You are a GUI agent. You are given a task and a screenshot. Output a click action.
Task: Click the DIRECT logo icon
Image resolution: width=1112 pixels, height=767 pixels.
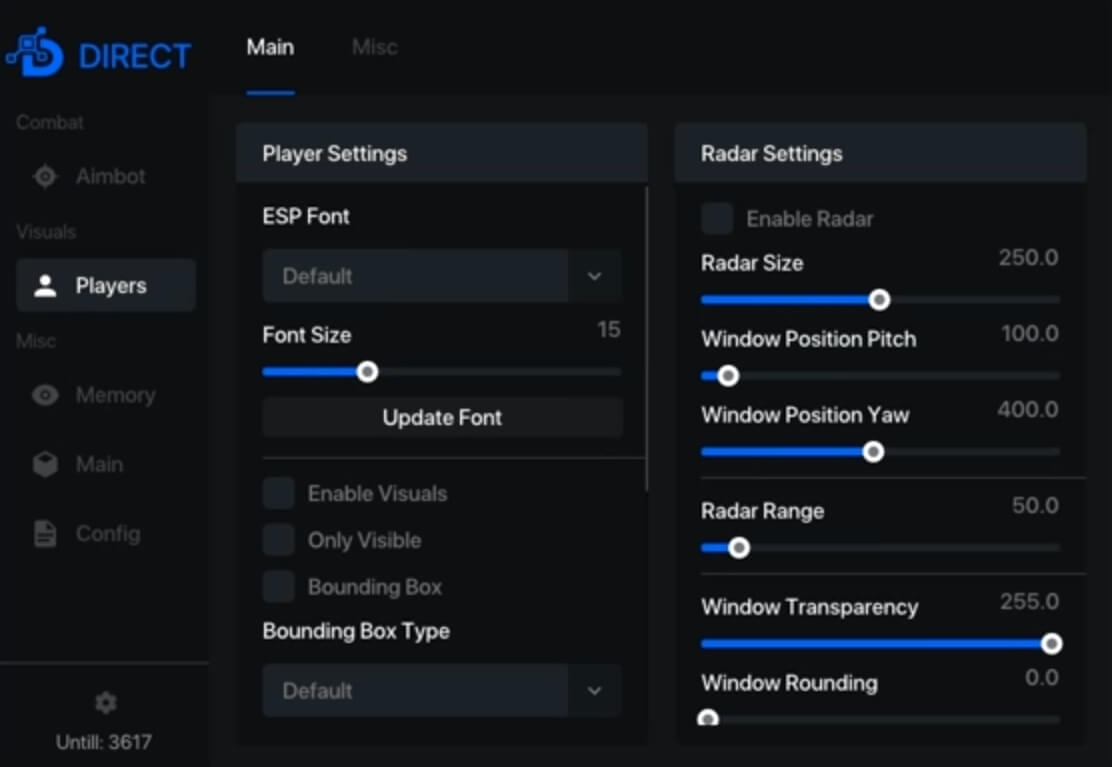(x=34, y=54)
